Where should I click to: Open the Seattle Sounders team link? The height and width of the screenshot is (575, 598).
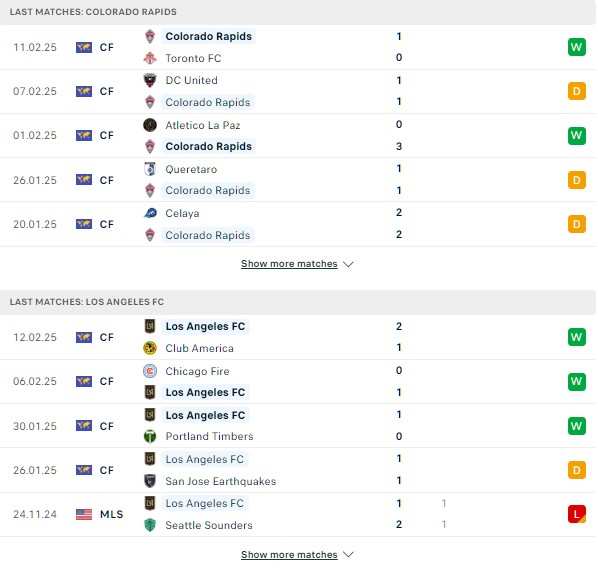click(209, 525)
